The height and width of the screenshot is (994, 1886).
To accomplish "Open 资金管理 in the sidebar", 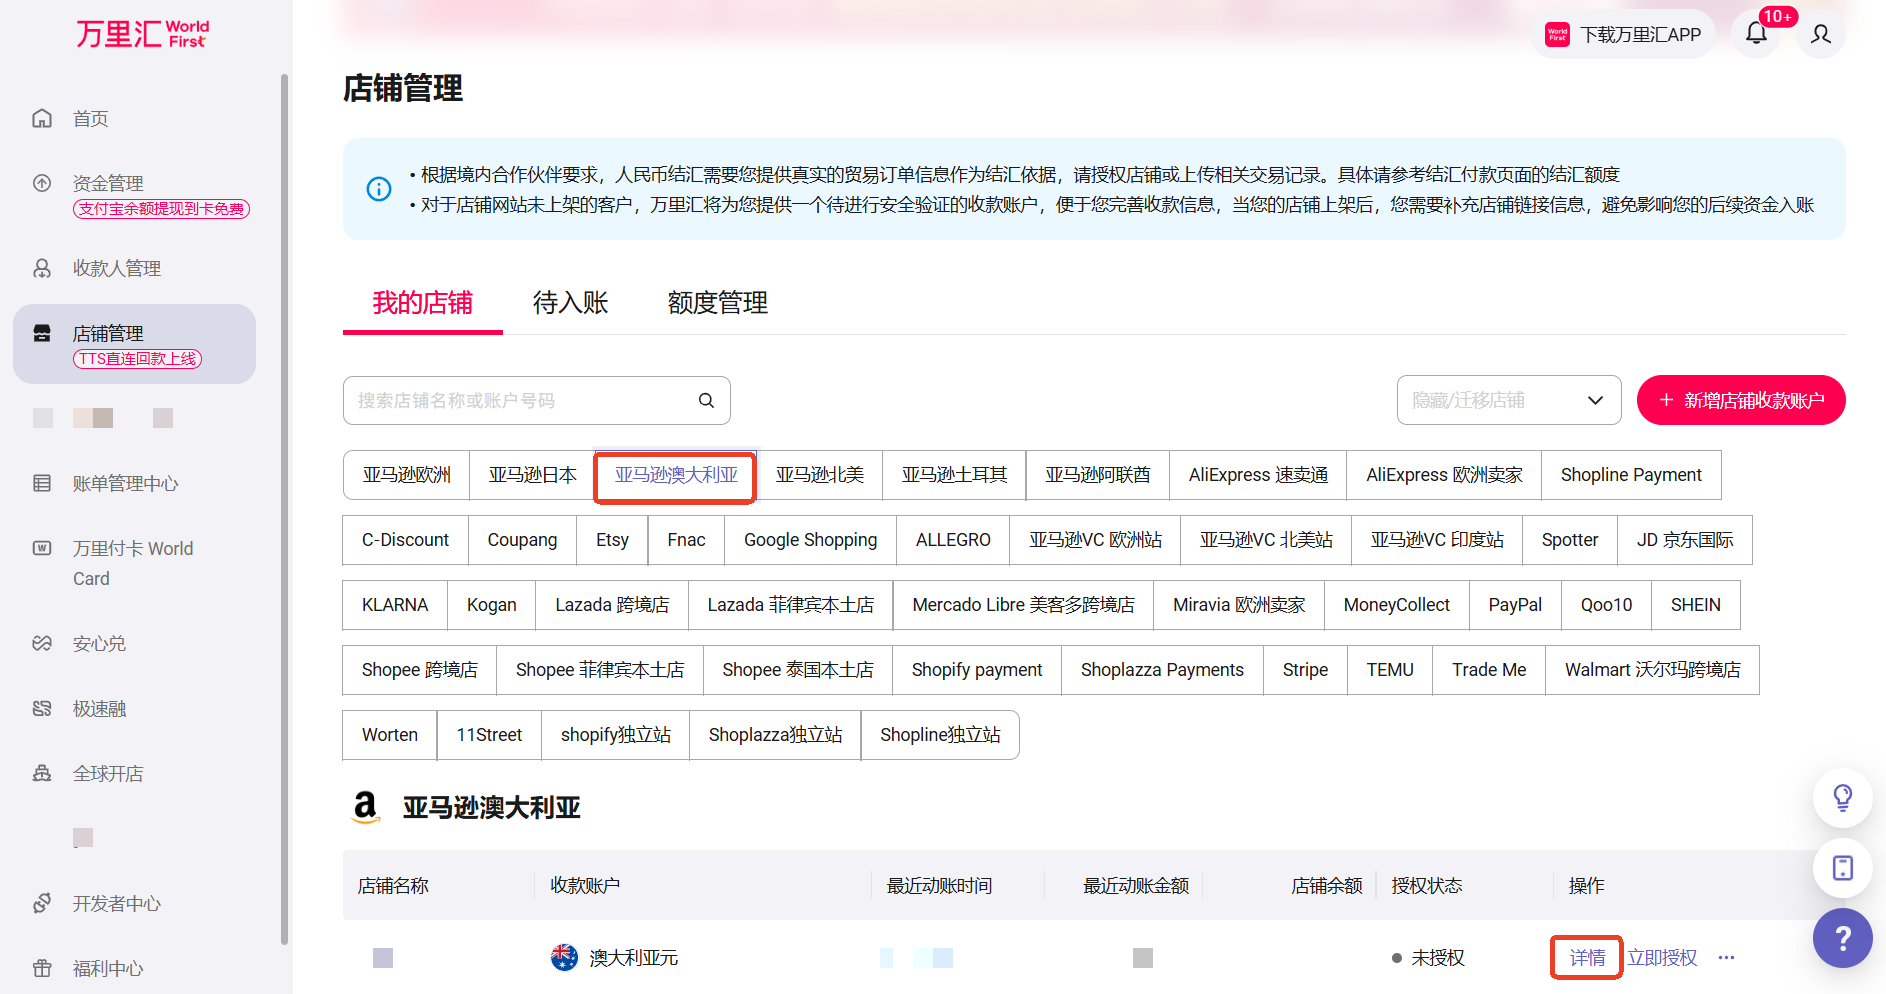I will [x=108, y=184].
